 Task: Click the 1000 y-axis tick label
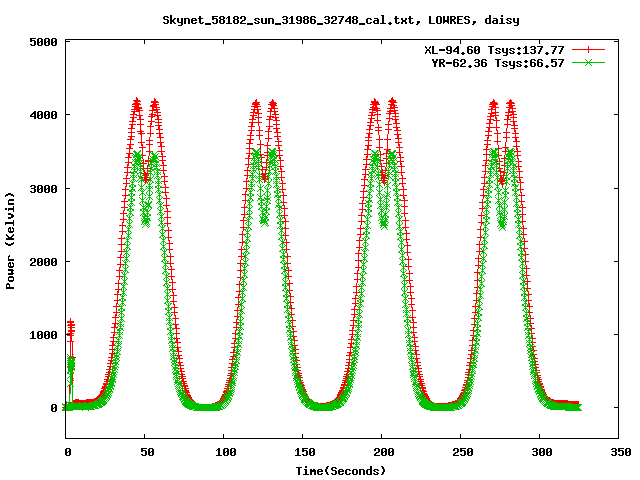(43, 335)
